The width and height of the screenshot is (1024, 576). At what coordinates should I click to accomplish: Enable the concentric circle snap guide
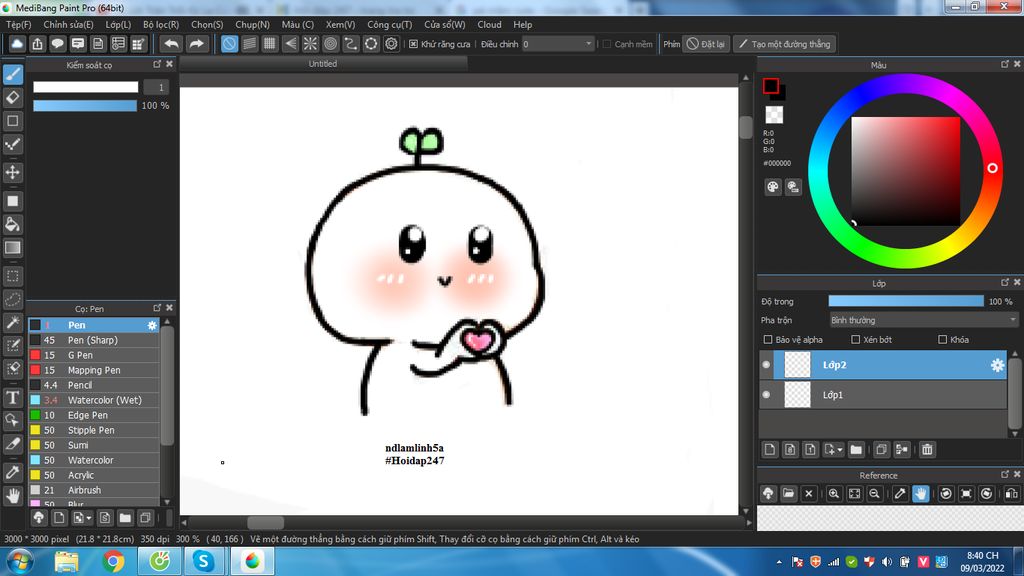click(330, 44)
